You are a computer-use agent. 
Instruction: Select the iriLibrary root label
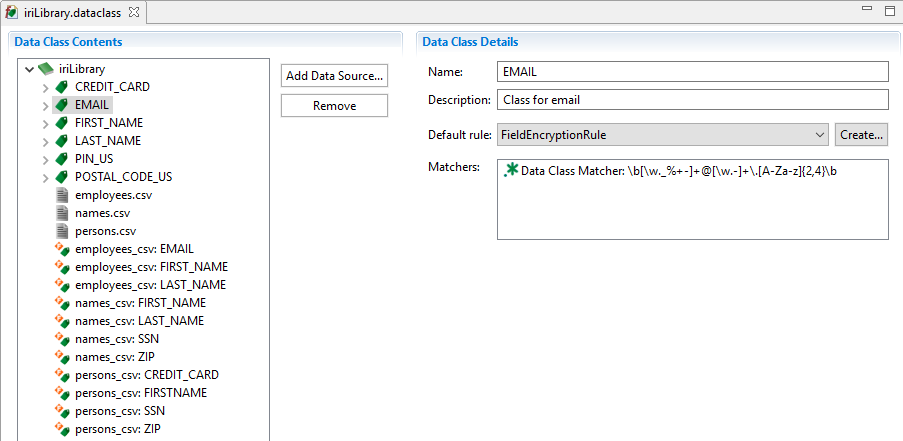click(x=82, y=69)
